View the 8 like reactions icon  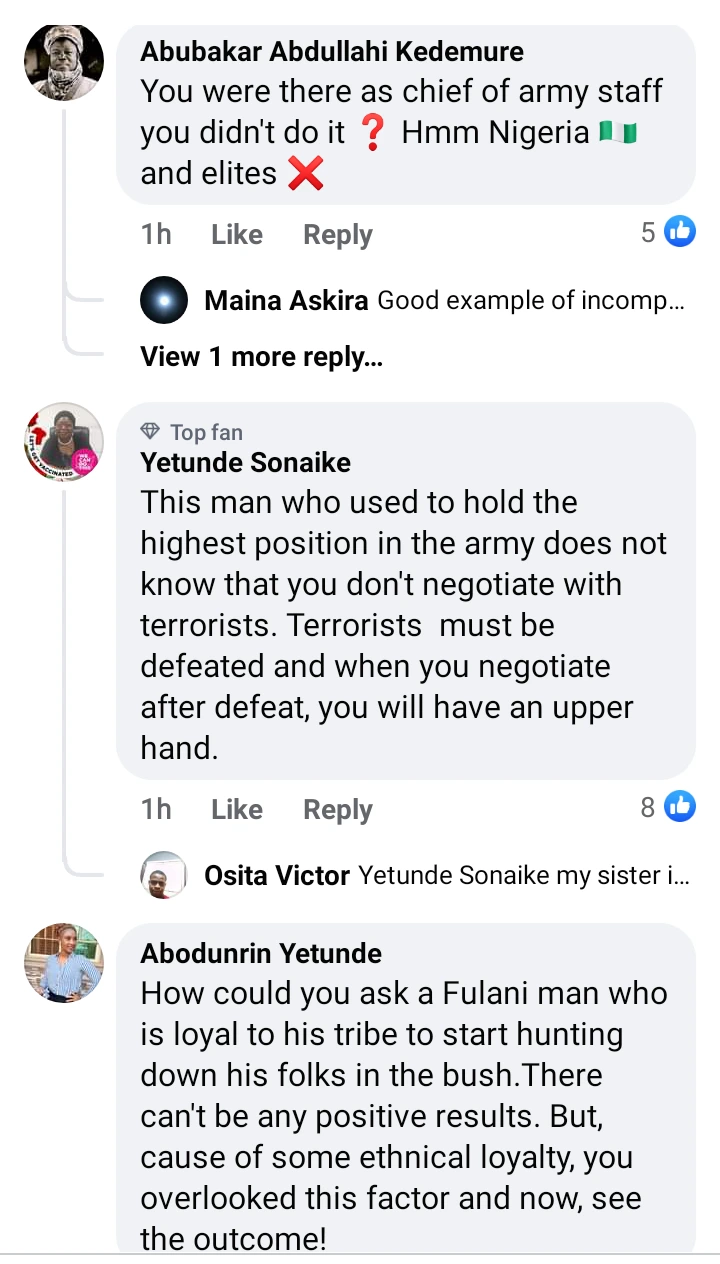point(680,806)
